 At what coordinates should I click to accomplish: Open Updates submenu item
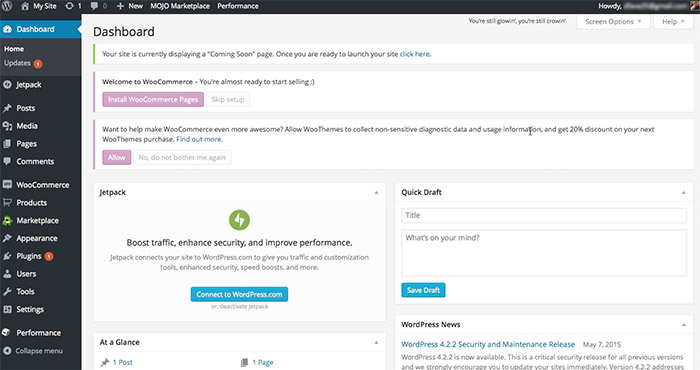tap(17, 63)
